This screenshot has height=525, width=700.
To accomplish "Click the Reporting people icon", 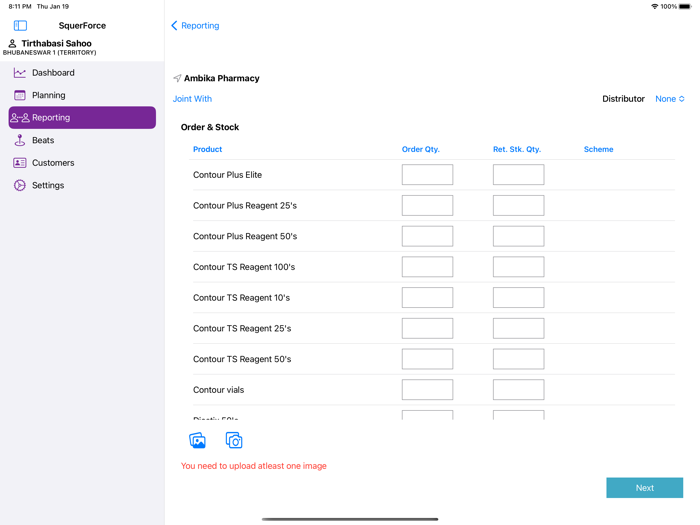I will (20, 118).
